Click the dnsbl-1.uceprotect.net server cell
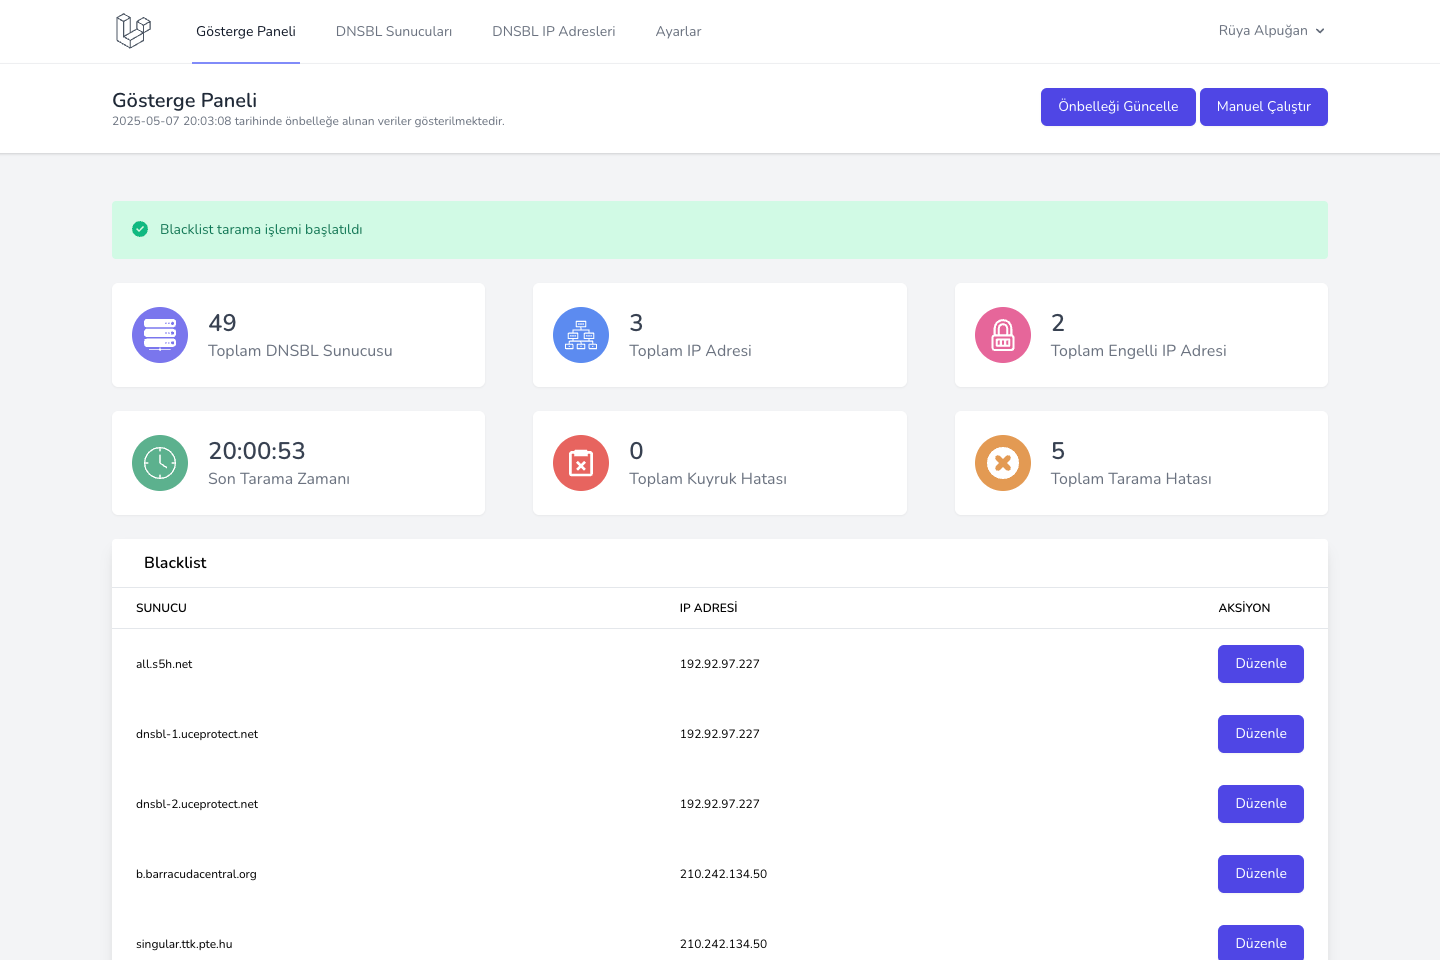1440x960 pixels. [x=197, y=734]
